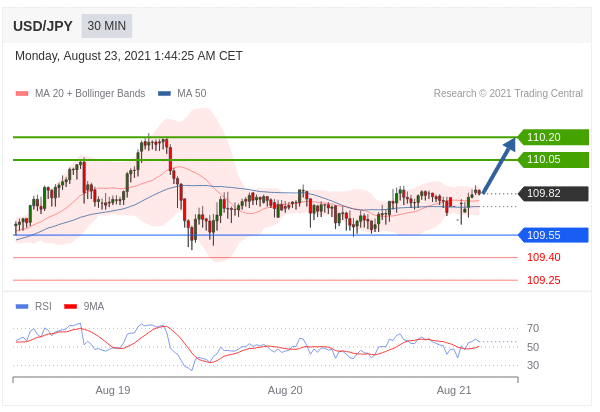Click the 9MA red legend swatch

point(70,307)
